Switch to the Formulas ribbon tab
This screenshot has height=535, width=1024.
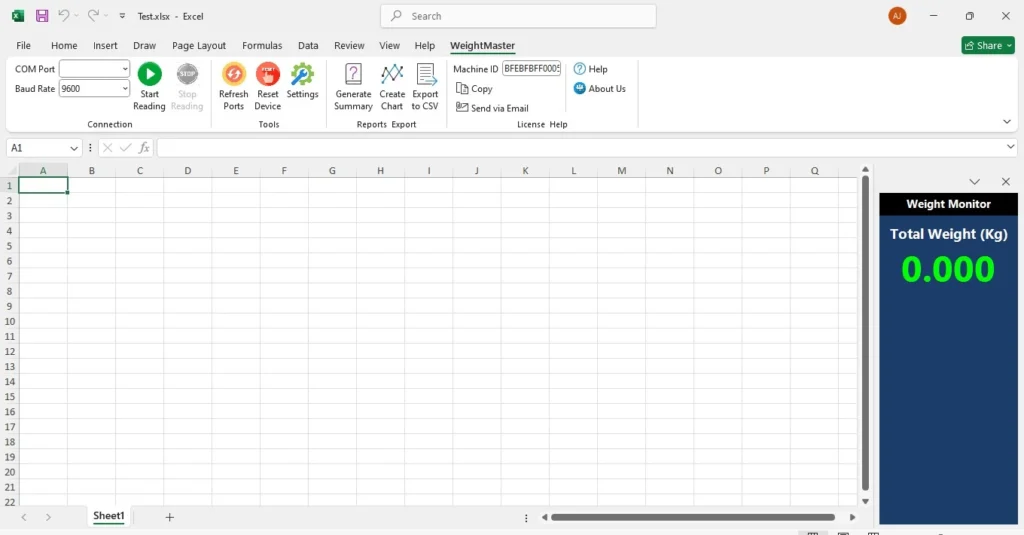pyautogui.click(x=262, y=46)
